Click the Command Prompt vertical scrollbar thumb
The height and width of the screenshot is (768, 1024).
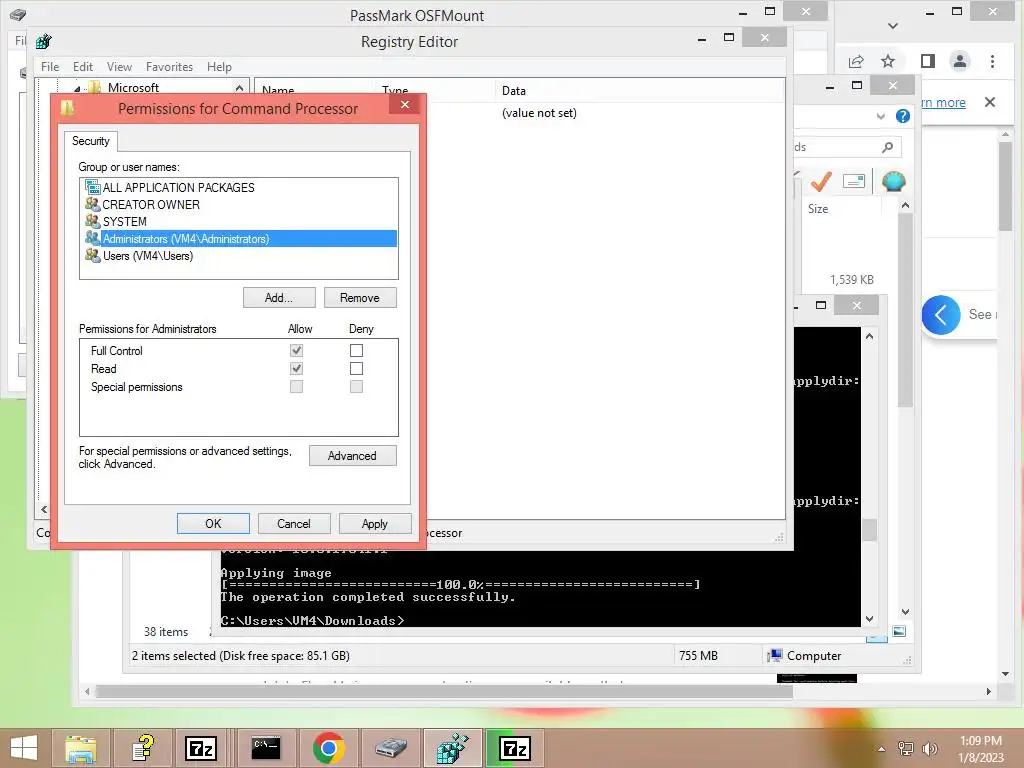pyautogui.click(x=869, y=530)
